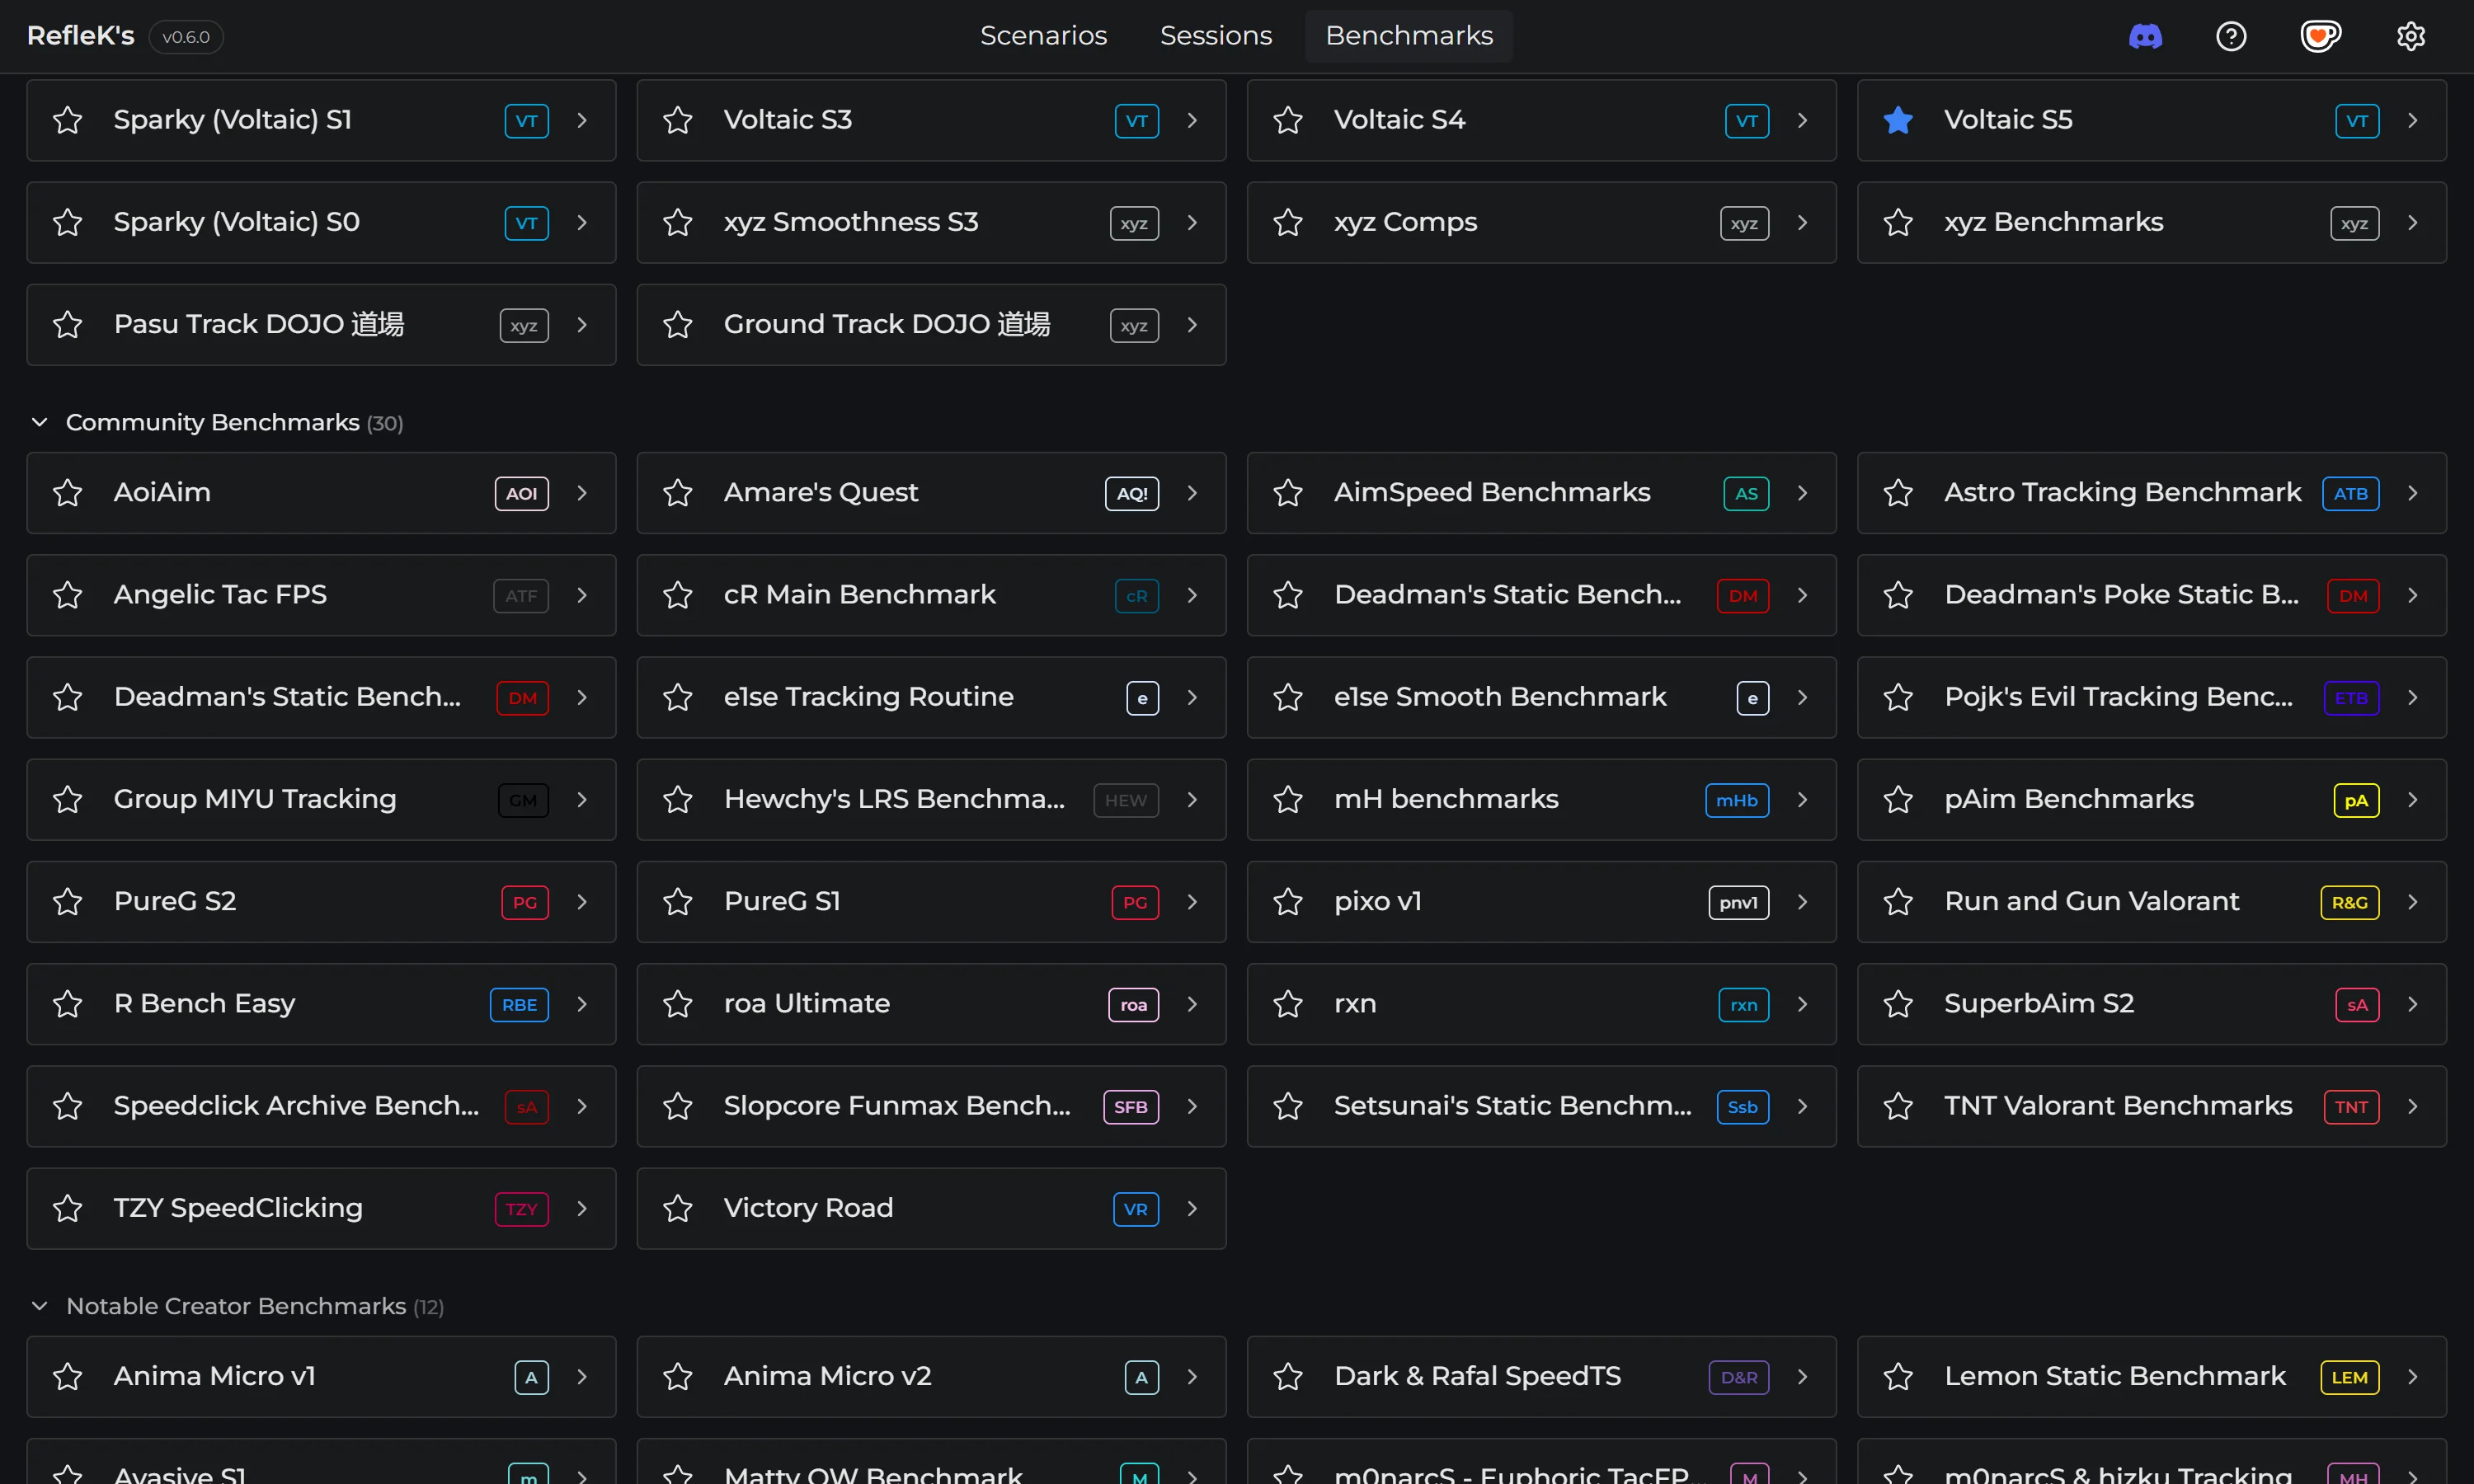The width and height of the screenshot is (2474, 1484).
Task: Open the TNT Valorant Benchmarks card
Action: 2117,1106
